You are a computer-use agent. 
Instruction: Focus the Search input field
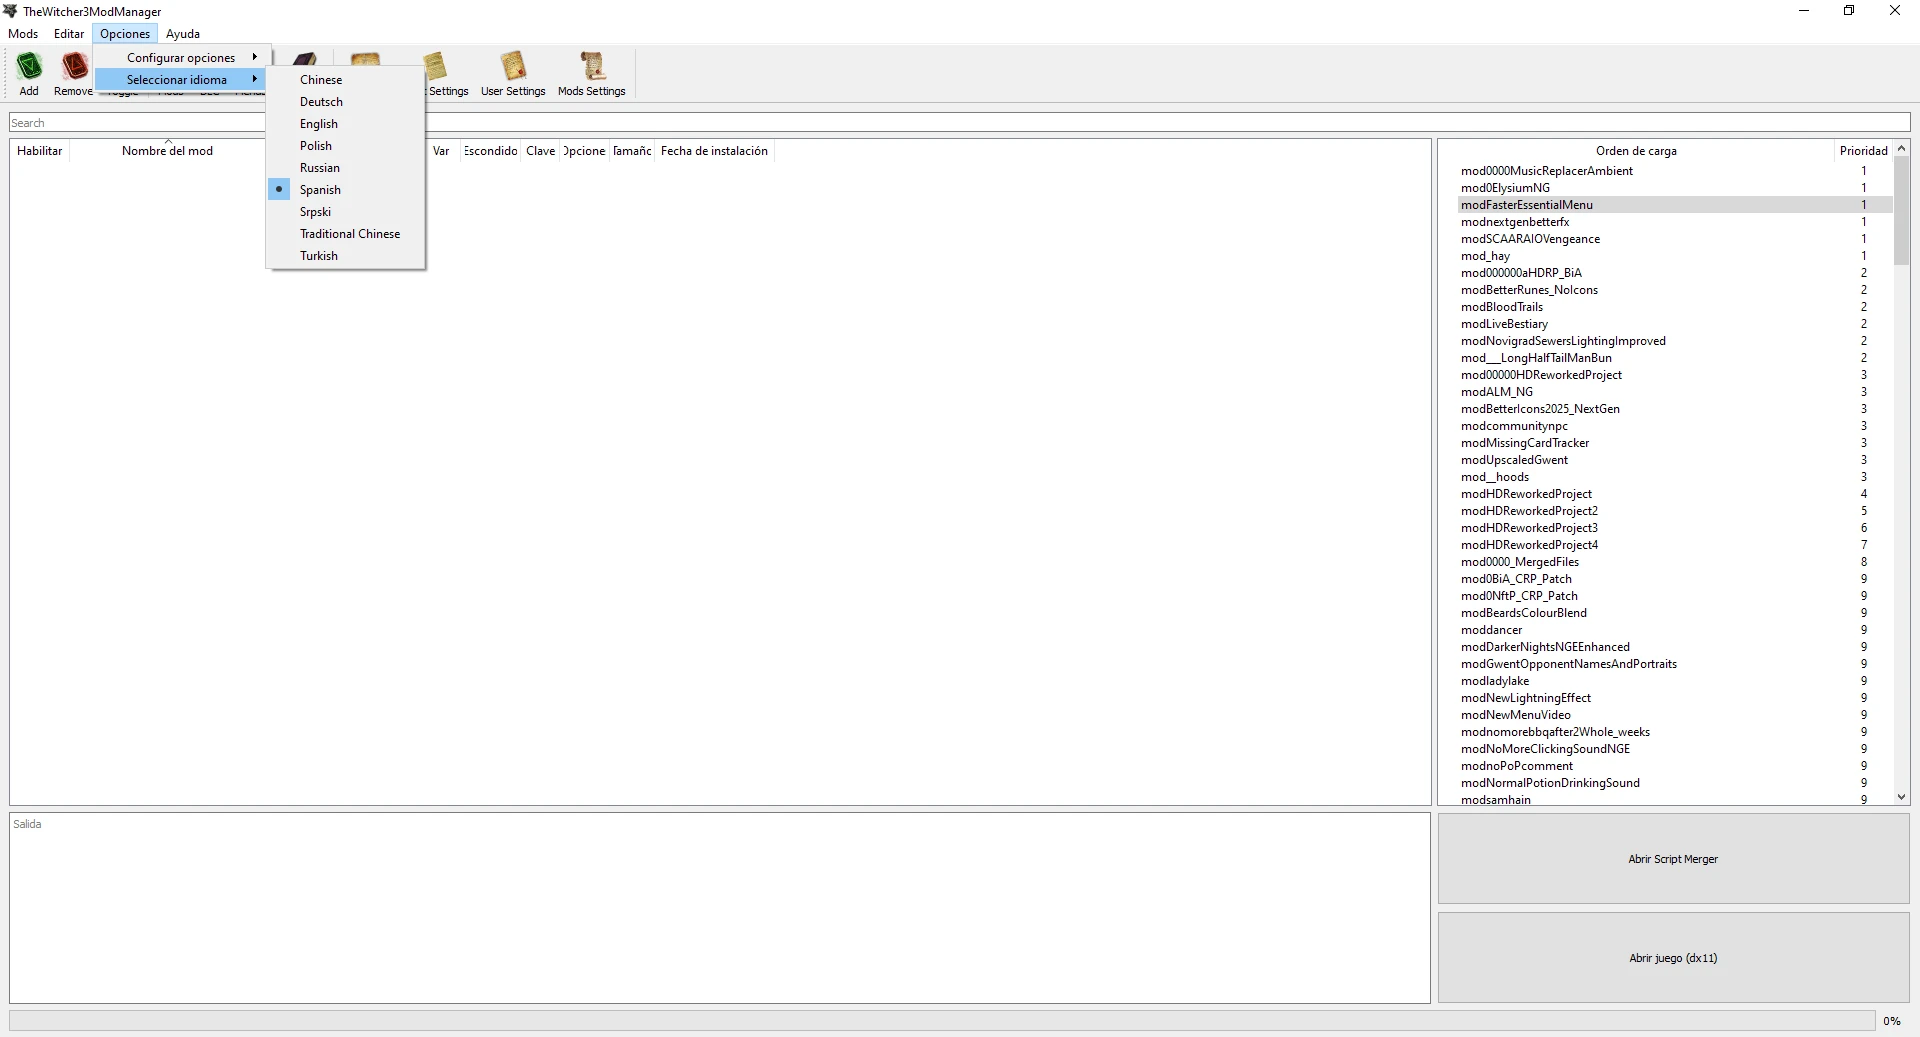960,122
